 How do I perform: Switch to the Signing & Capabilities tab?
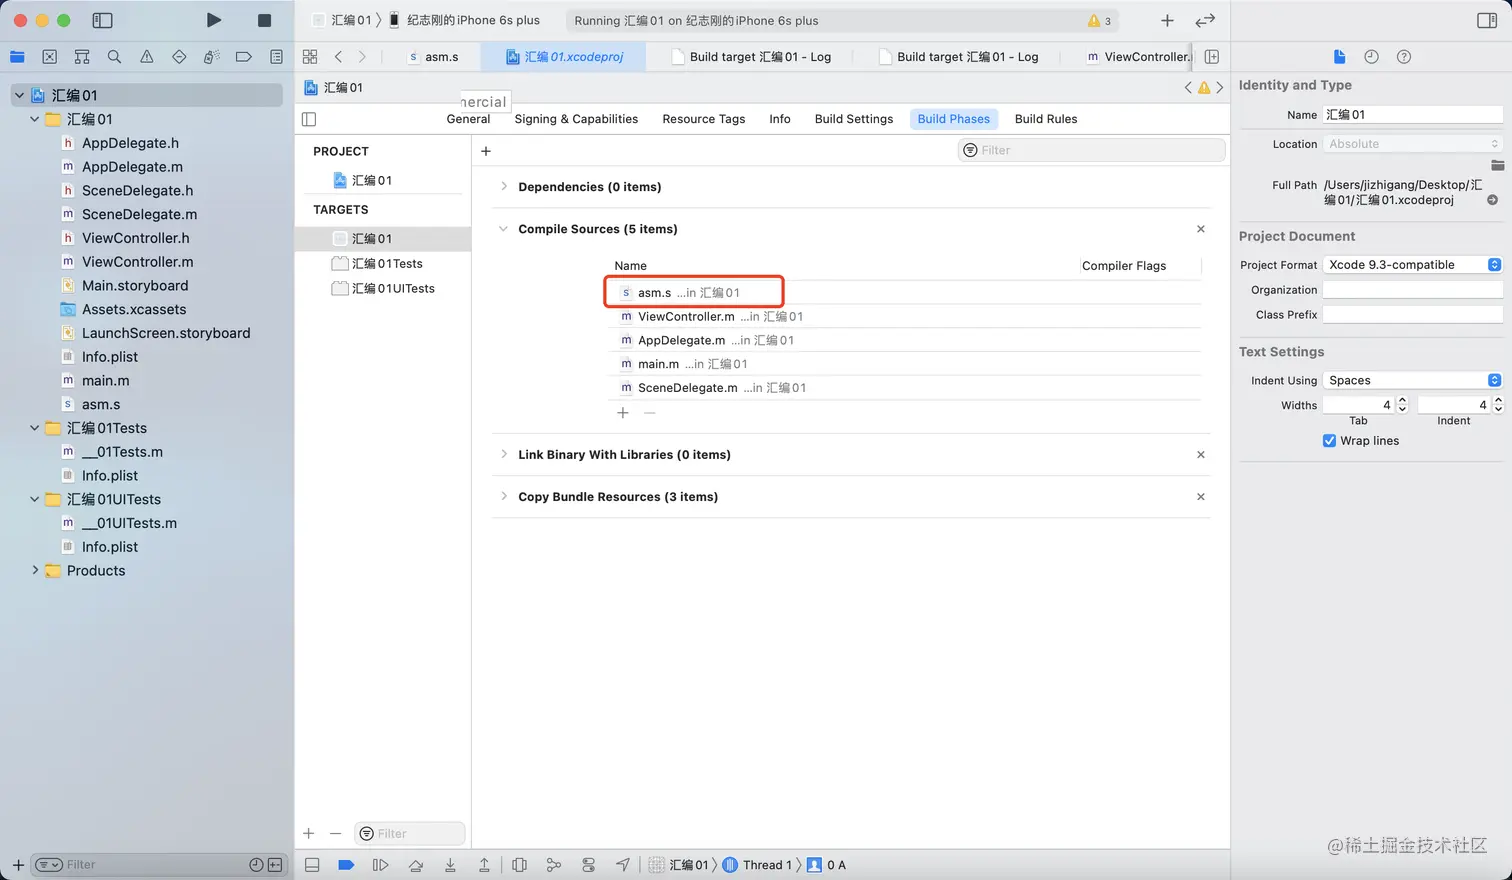[576, 119]
